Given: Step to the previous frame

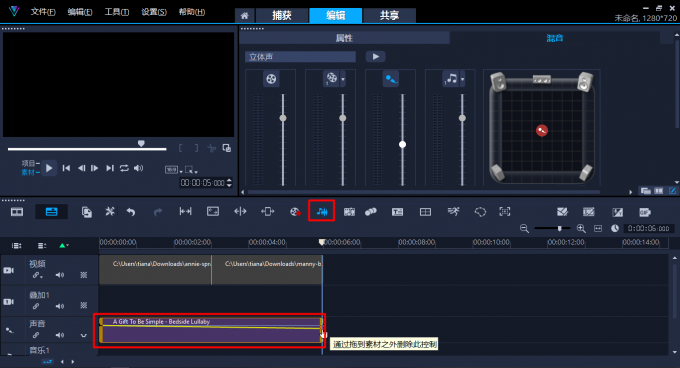Looking at the screenshot, I should point(81,168).
